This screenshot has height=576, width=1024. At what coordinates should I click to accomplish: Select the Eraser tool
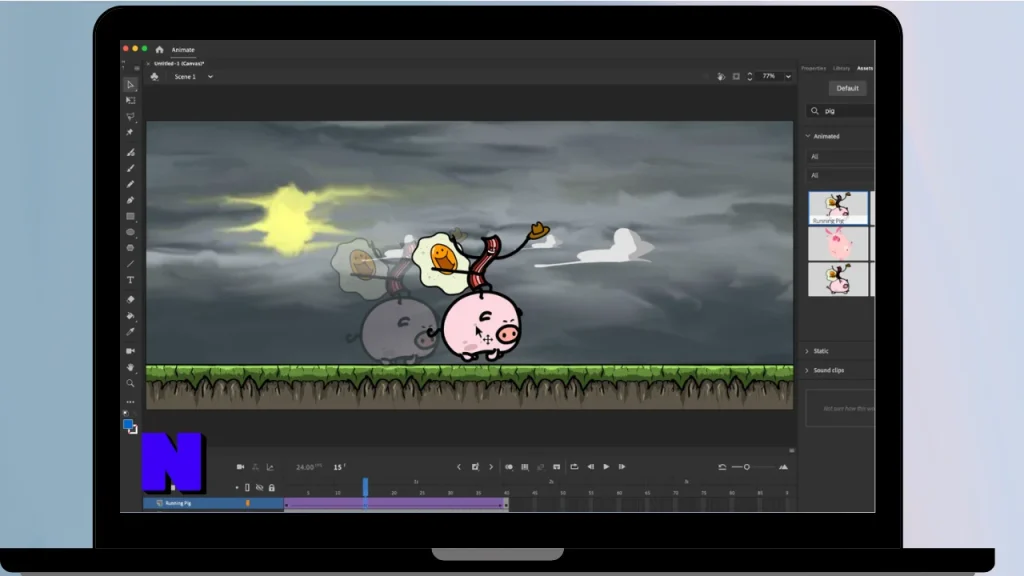pos(131,300)
